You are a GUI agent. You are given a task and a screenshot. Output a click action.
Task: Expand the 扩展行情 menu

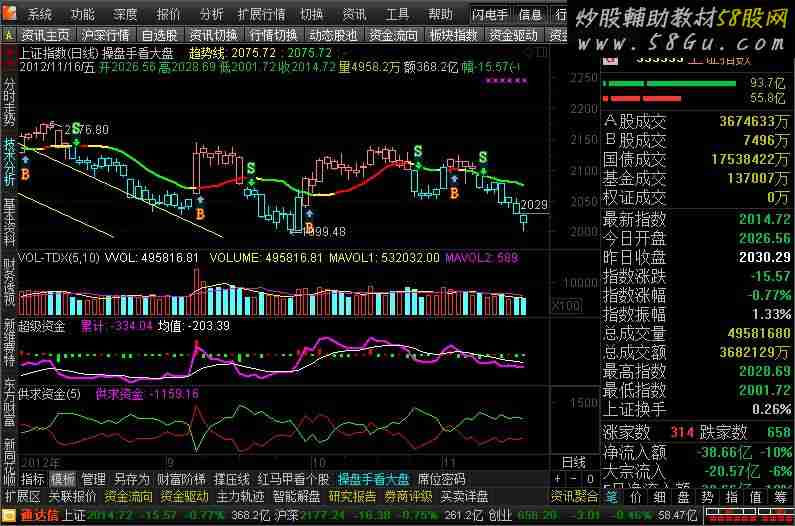click(261, 14)
